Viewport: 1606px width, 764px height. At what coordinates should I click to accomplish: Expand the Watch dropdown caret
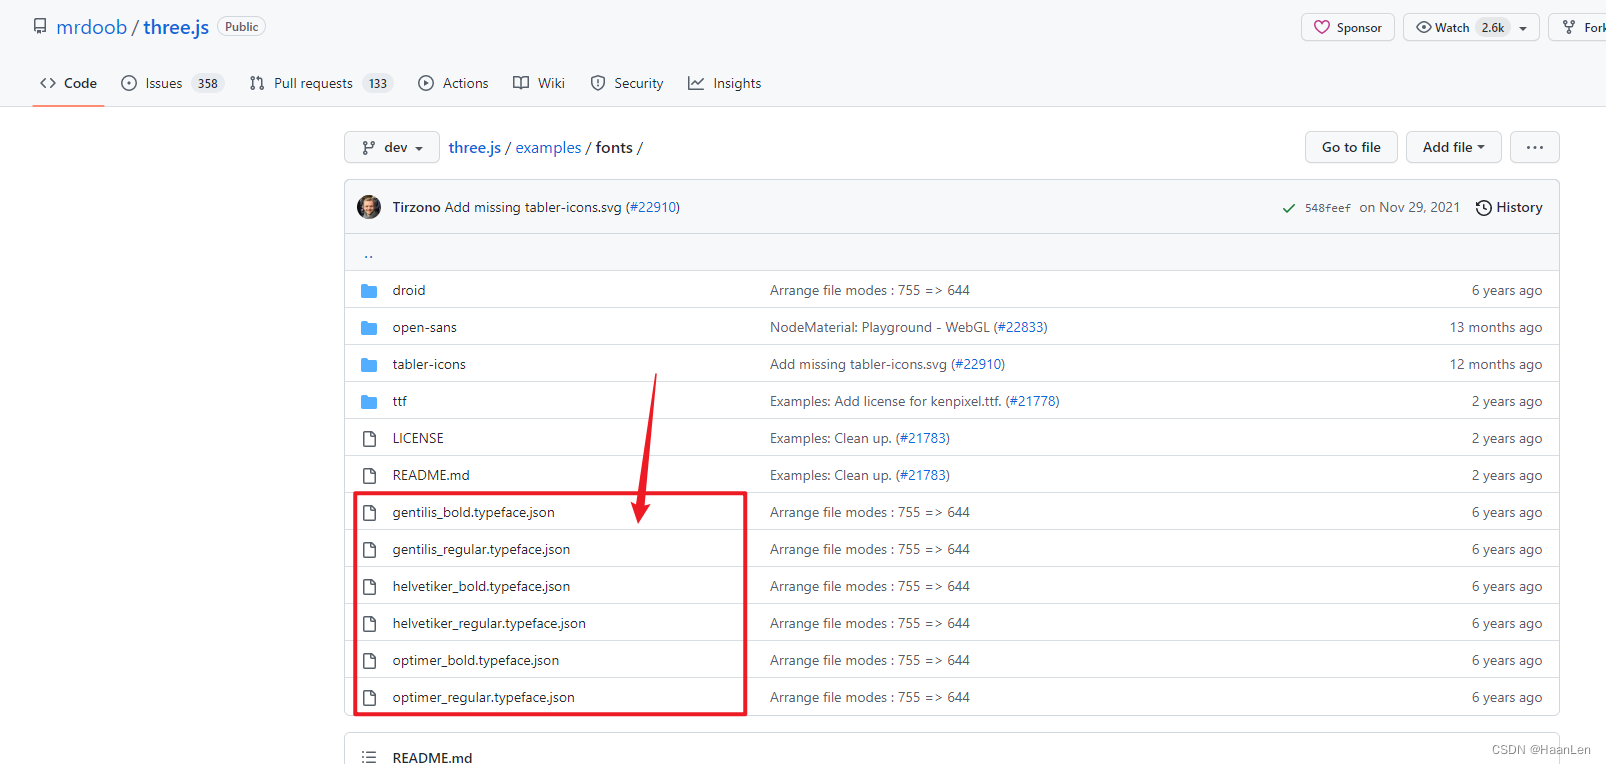pos(1523,28)
